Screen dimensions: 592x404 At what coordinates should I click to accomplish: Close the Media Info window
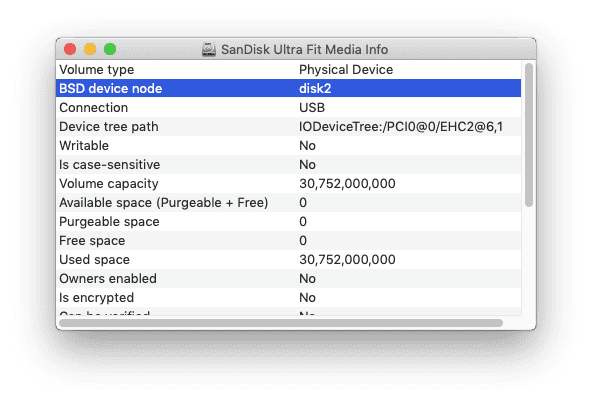(70, 49)
